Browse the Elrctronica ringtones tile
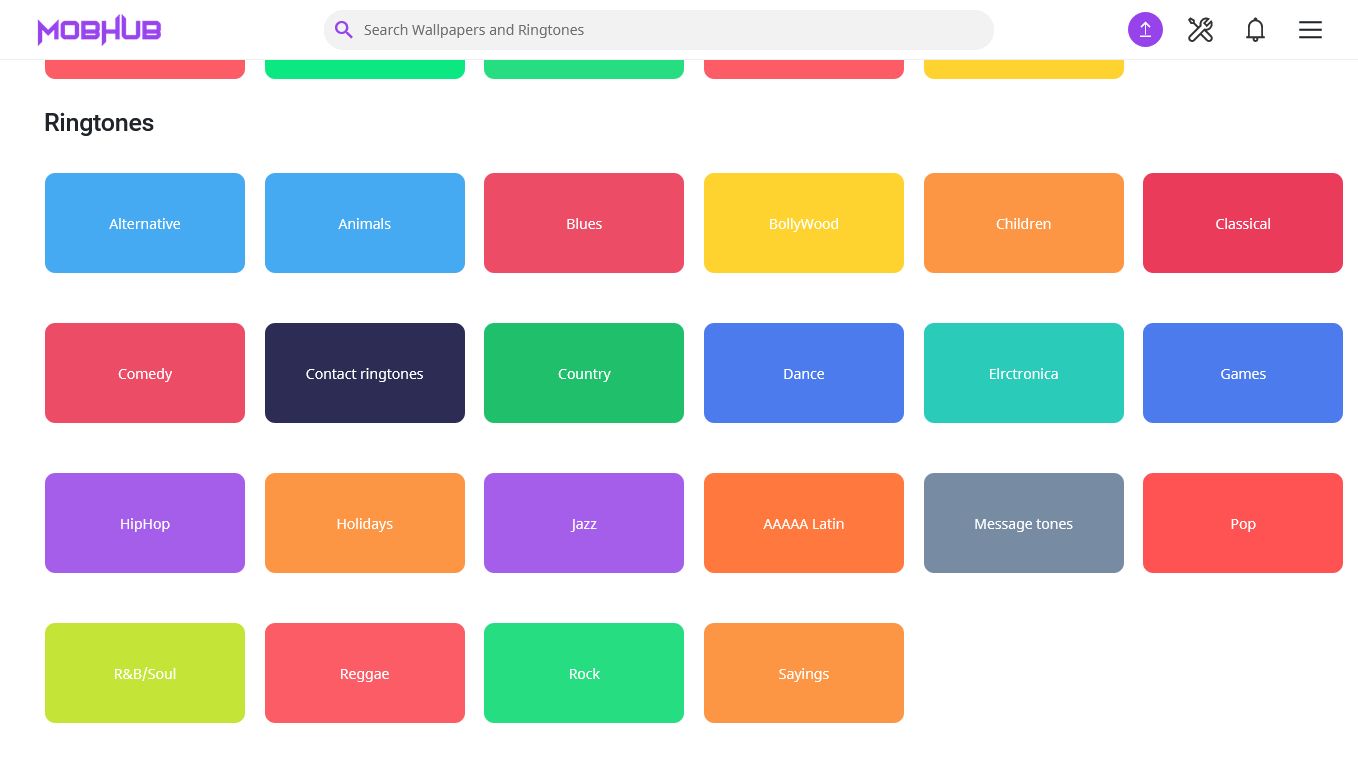Viewport: 1358px width, 768px height. point(1024,373)
